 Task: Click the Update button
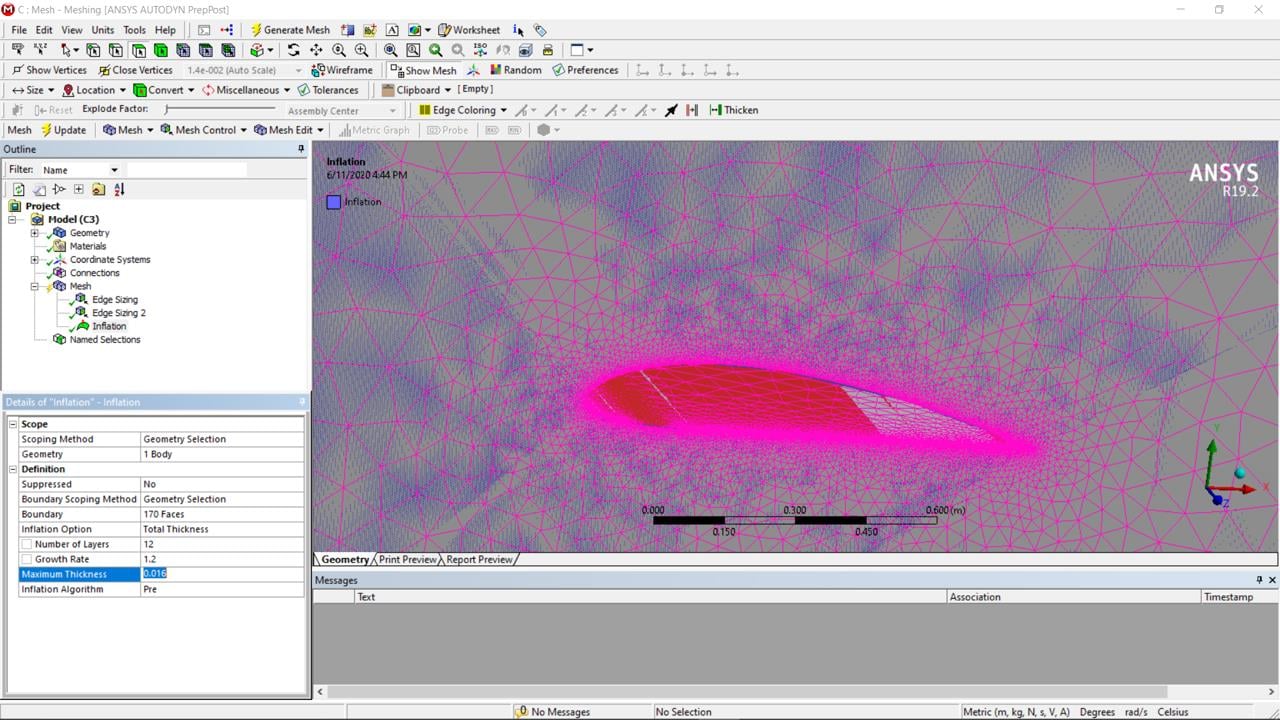(x=62, y=130)
